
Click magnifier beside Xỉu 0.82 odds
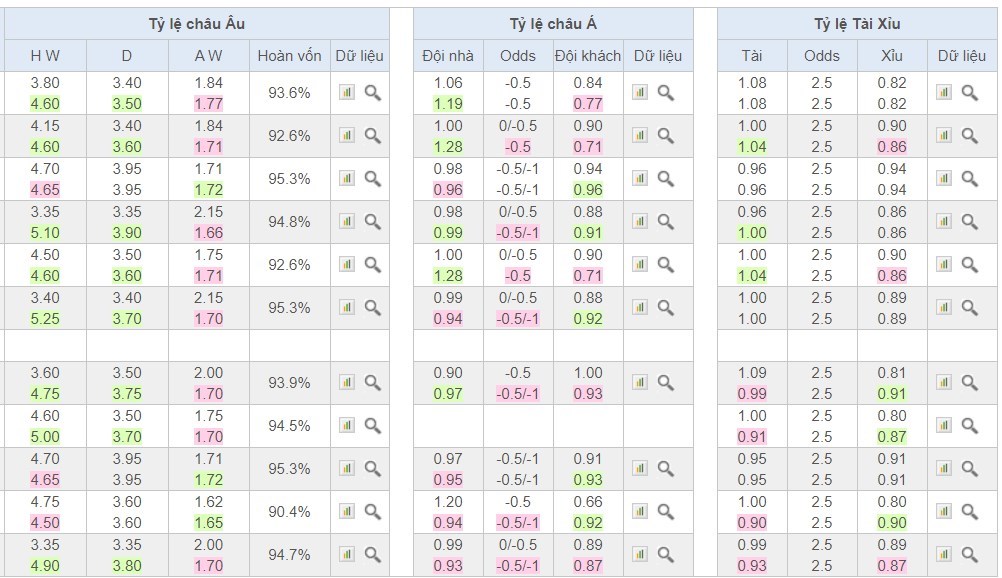969,93
